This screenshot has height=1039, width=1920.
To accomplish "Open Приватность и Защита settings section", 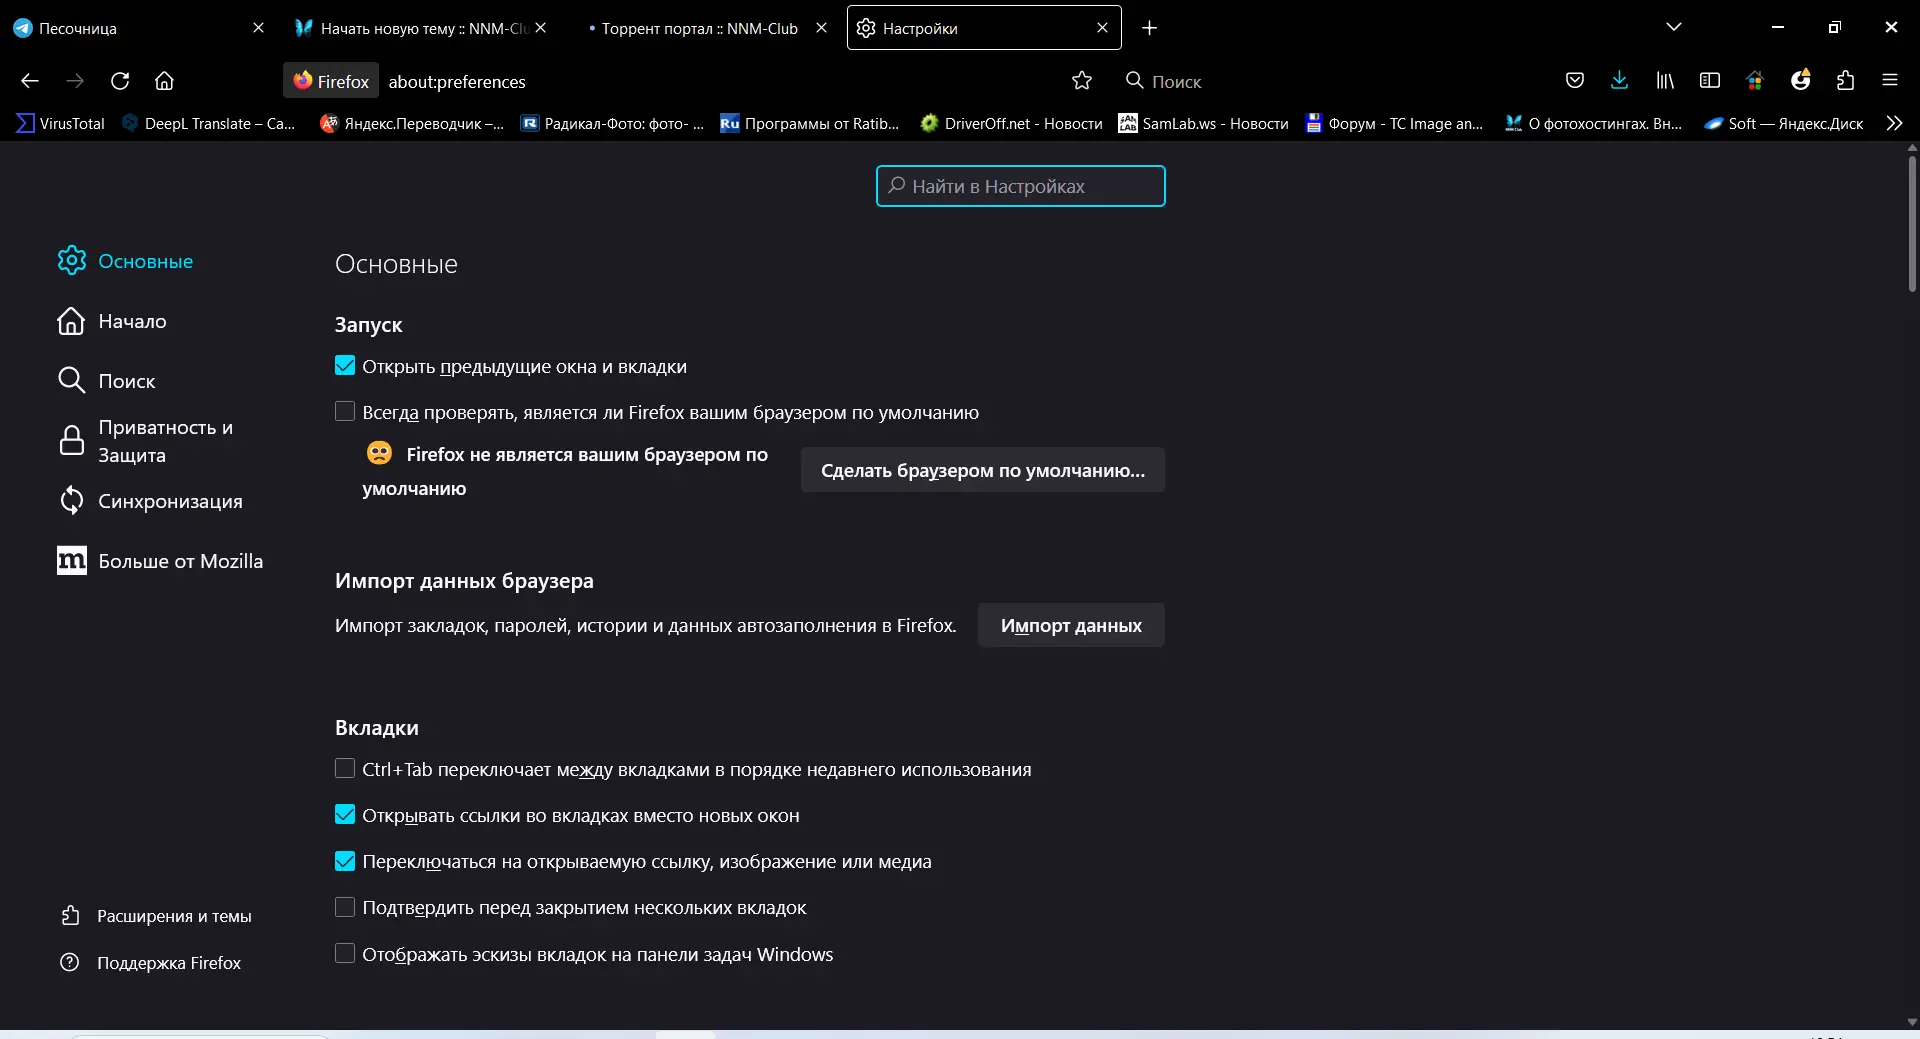I will (x=164, y=441).
